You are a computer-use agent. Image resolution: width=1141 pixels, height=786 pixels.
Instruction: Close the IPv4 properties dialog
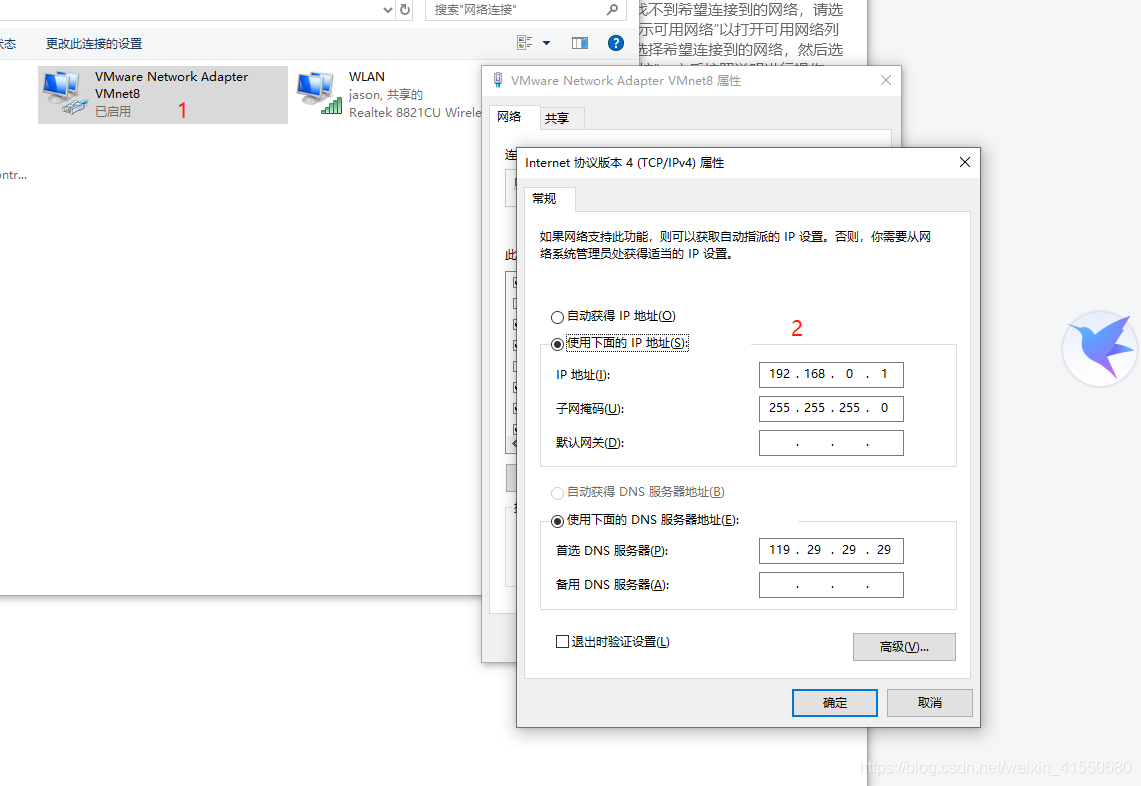click(x=965, y=162)
